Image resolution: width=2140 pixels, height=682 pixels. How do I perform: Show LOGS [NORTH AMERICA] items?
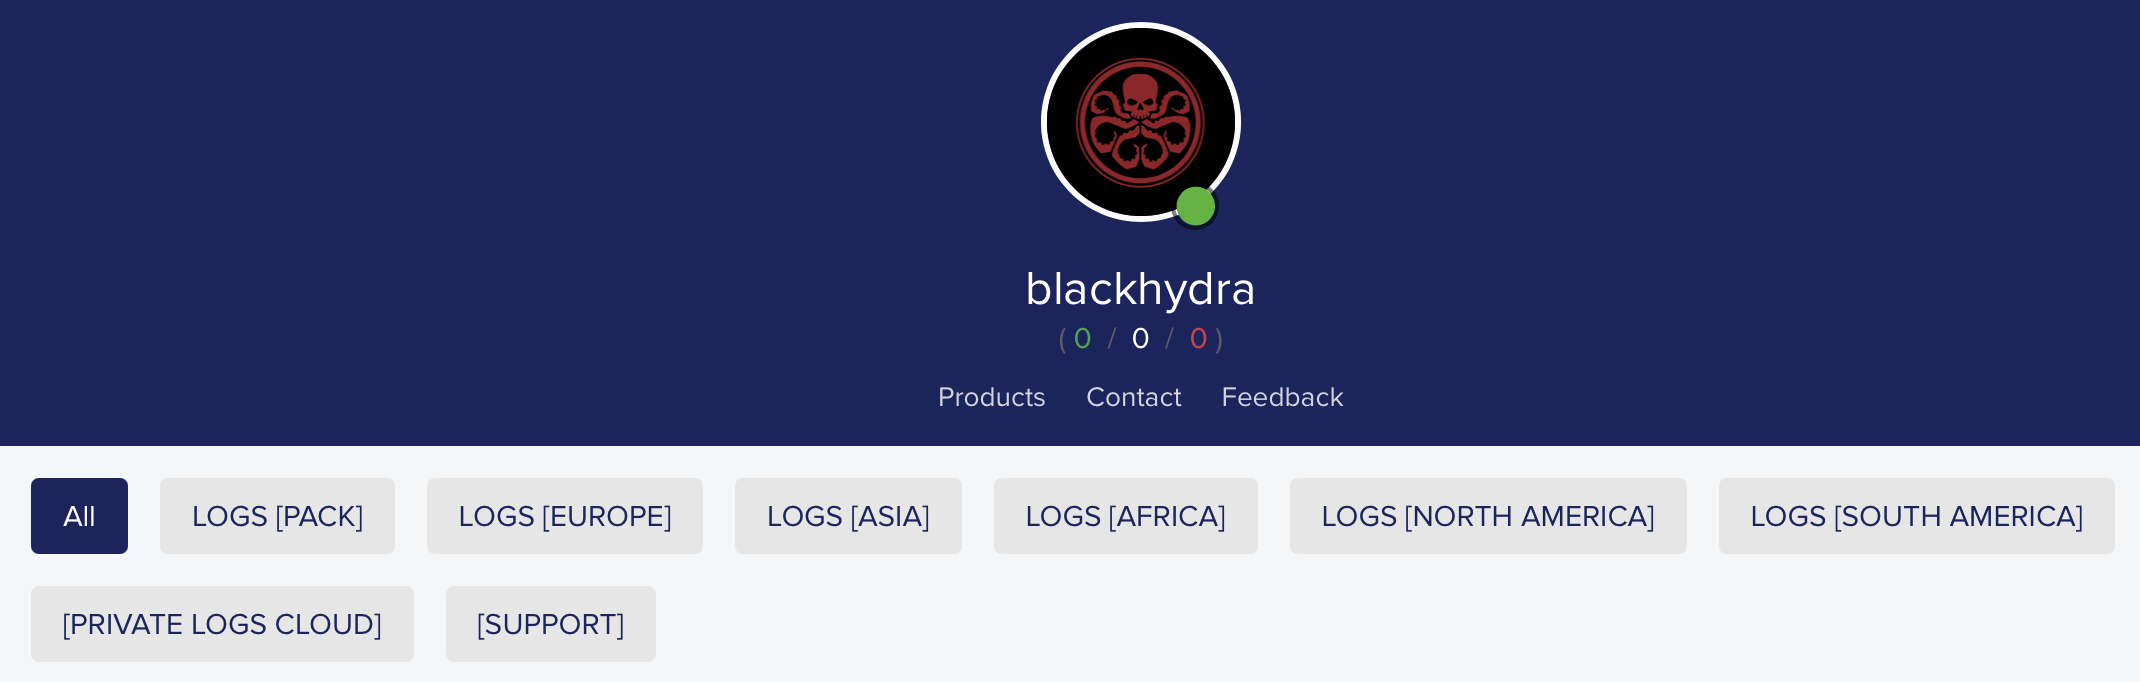[1488, 516]
